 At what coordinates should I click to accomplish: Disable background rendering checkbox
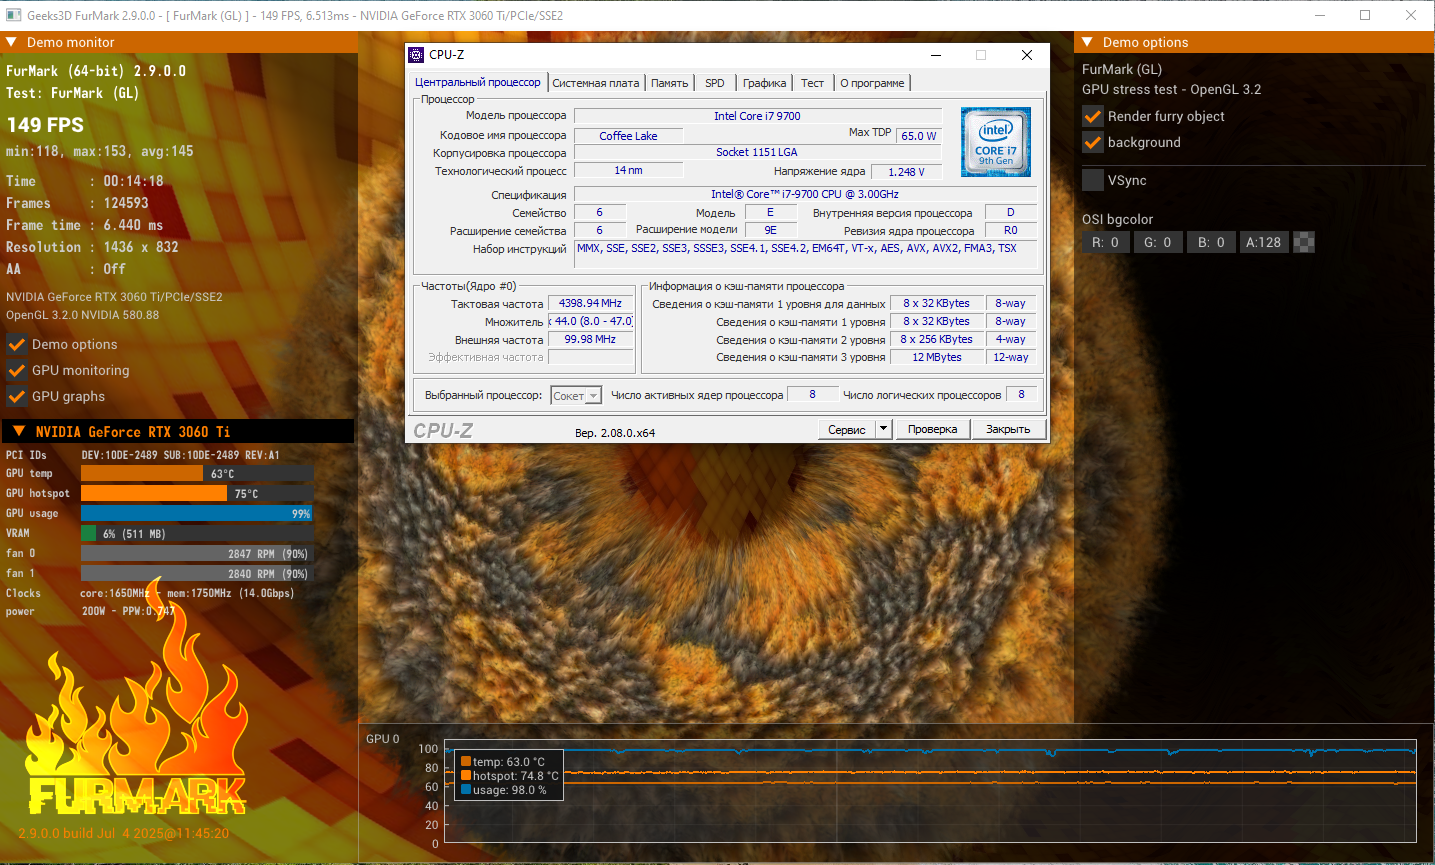click(1093, 142)
